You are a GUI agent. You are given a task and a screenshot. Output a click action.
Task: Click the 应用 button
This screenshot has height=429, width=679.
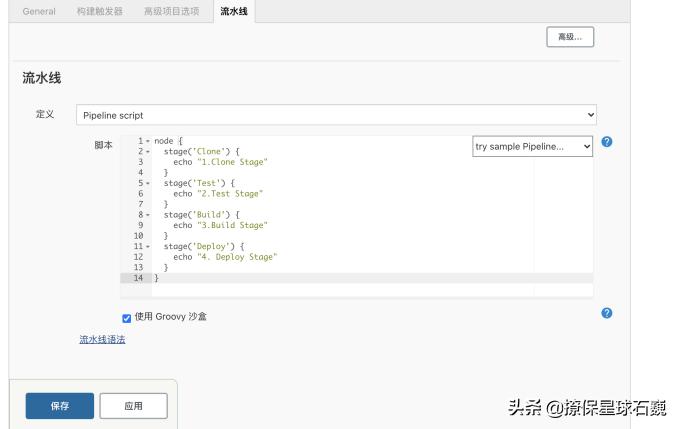click(133, 406)
